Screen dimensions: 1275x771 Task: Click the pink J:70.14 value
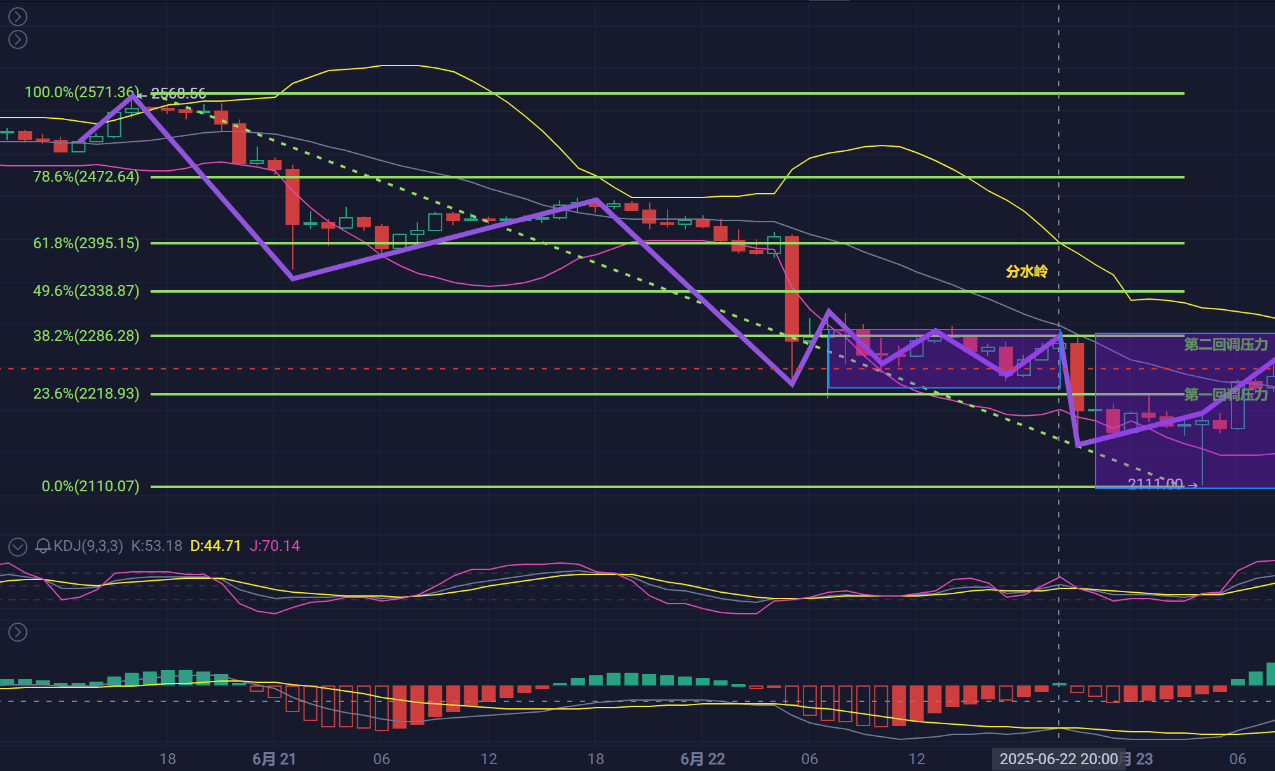tap(275, 546)
